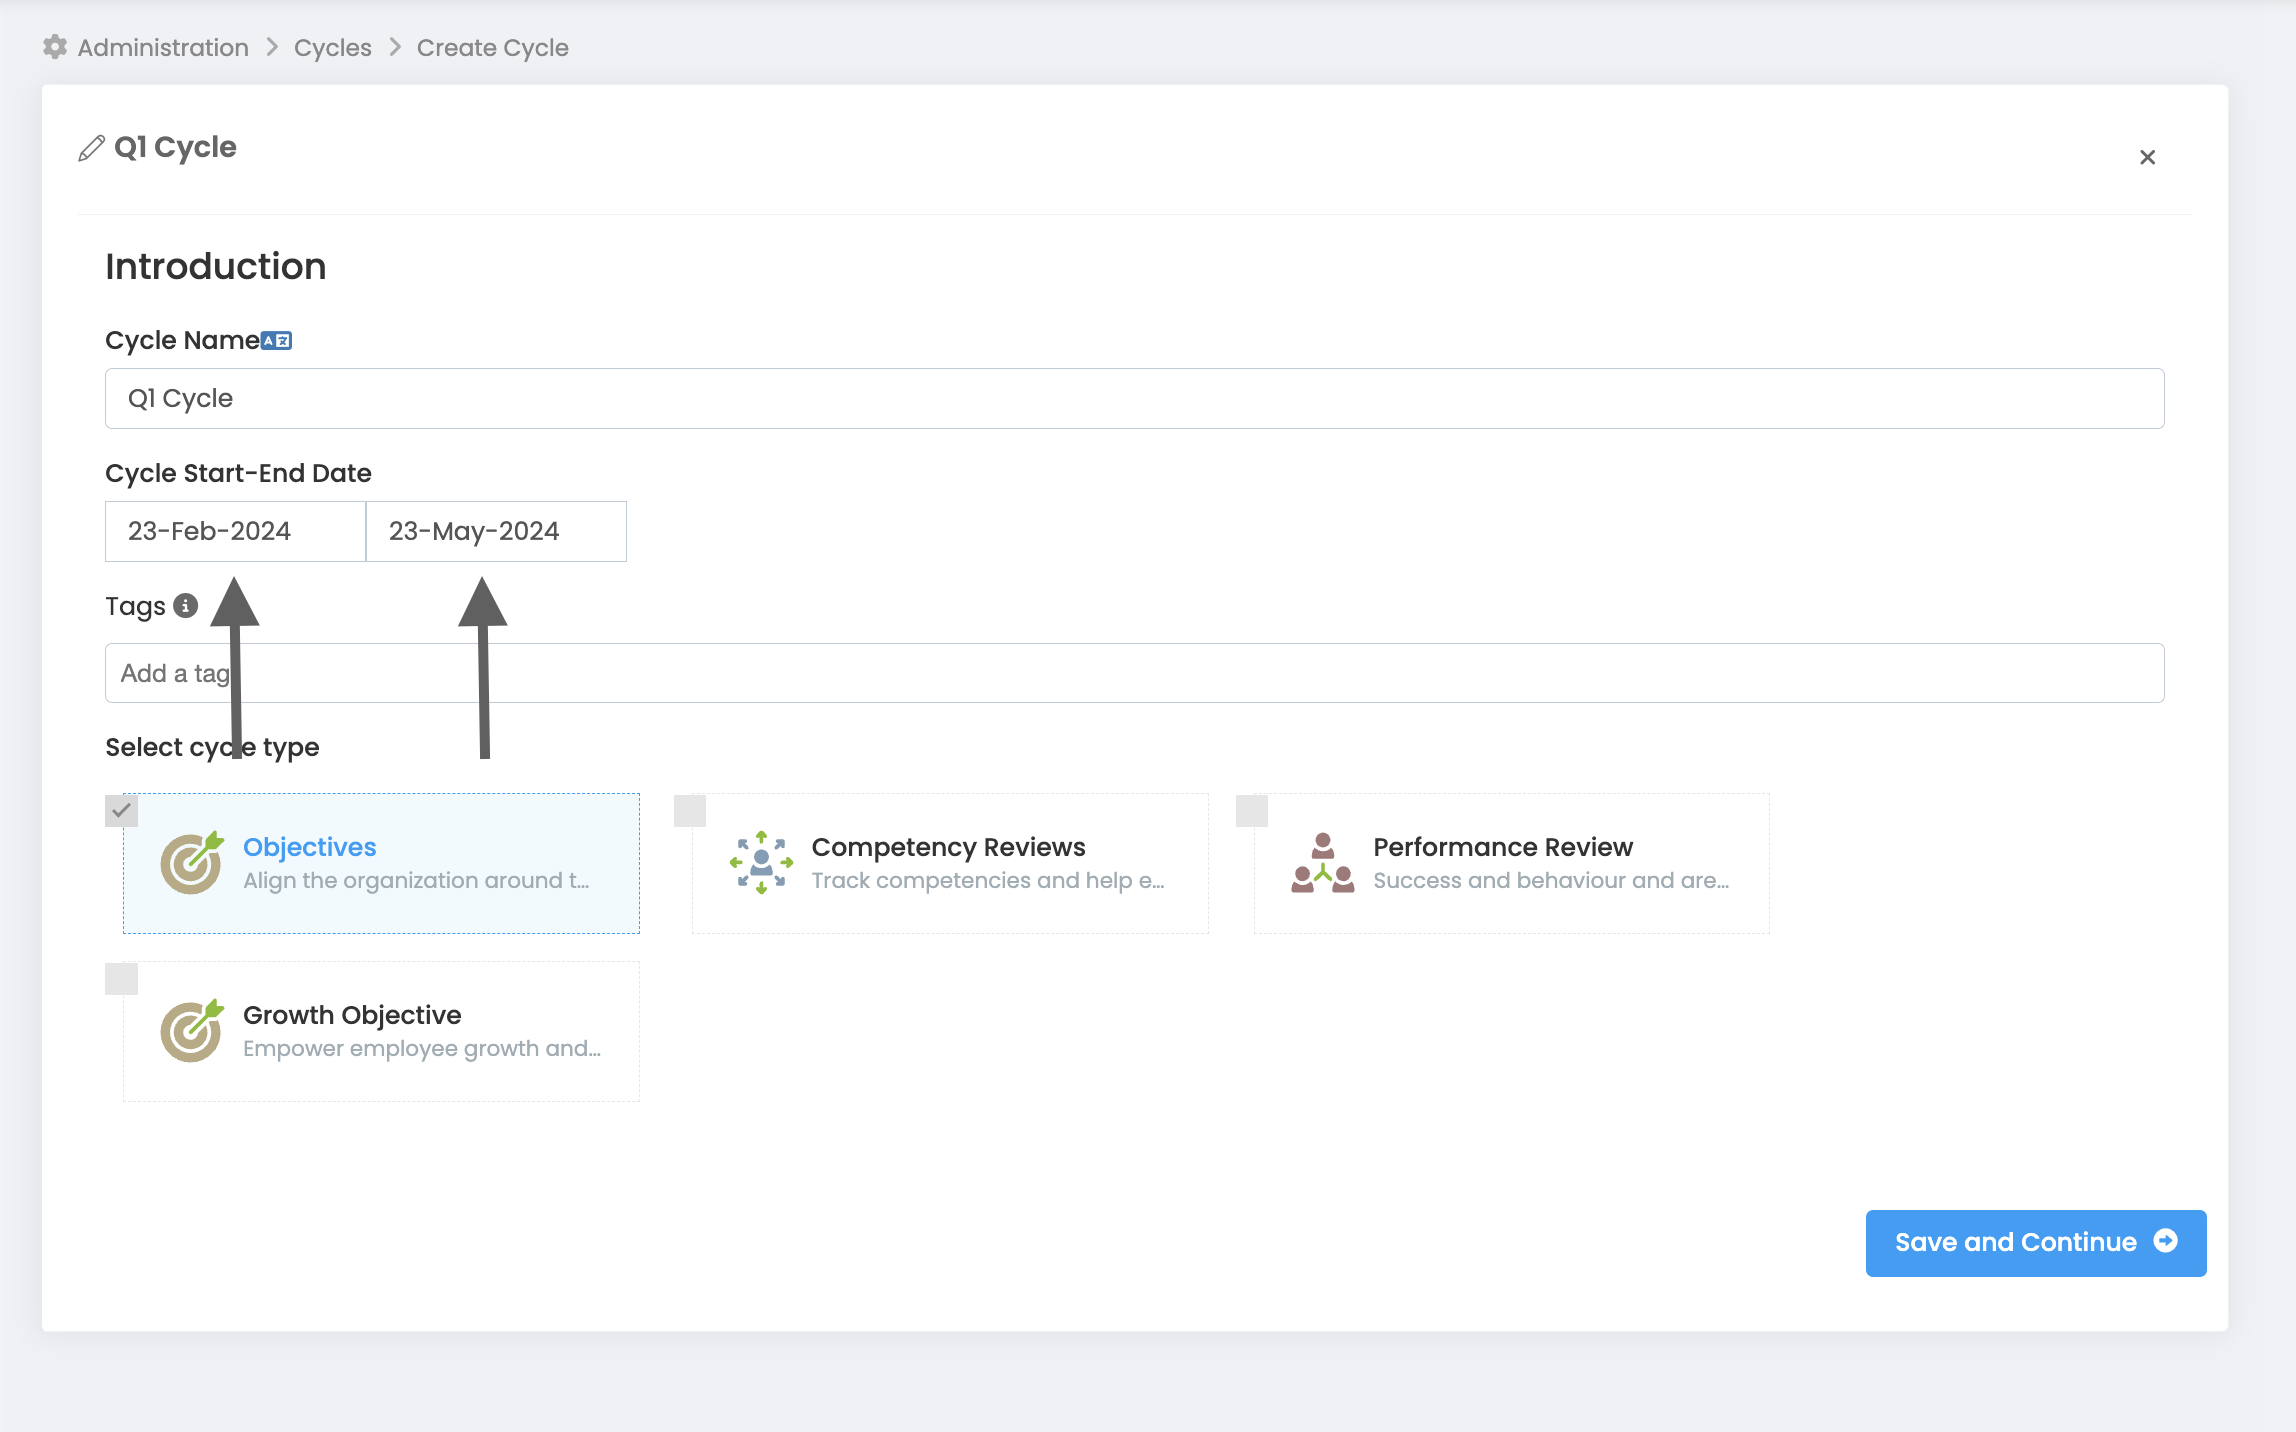Check the Competency Reviews checkbox
This screenshot has width=2296, height=1432.
coord(690,810)
